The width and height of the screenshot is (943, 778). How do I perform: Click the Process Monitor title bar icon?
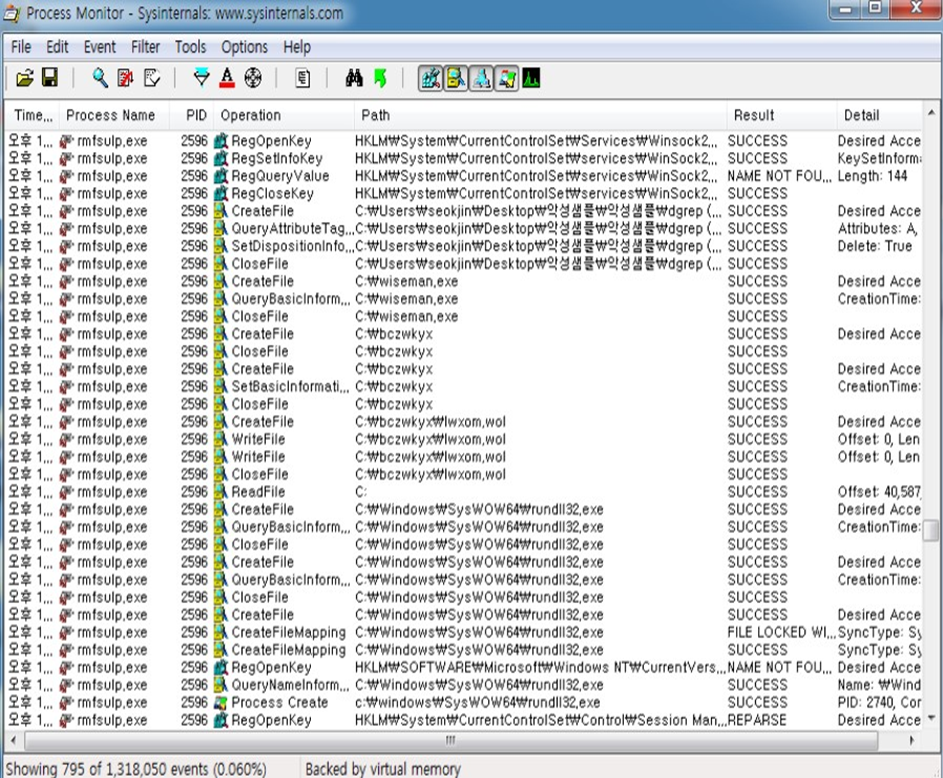pyautogui.click(x=12, y=13)
